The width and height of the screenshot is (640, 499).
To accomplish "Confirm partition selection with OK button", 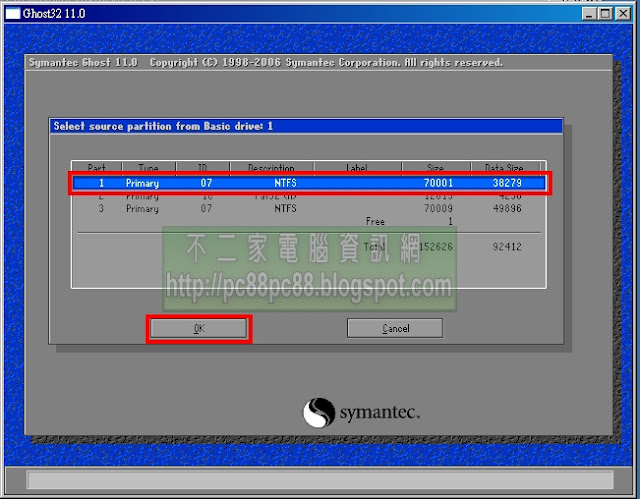I will click(x=199, y=328).
